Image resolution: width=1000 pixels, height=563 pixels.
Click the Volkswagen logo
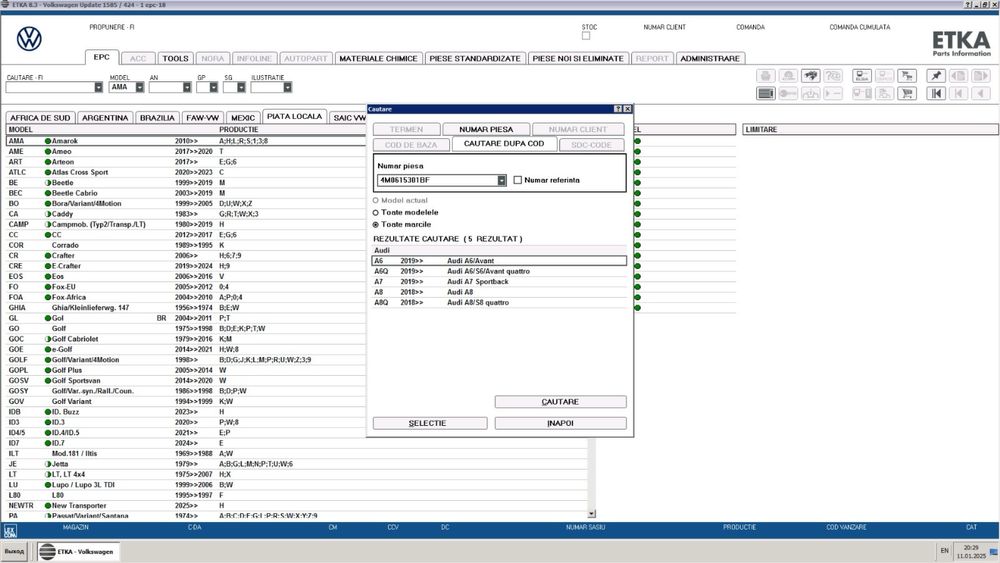coord(29,39)
